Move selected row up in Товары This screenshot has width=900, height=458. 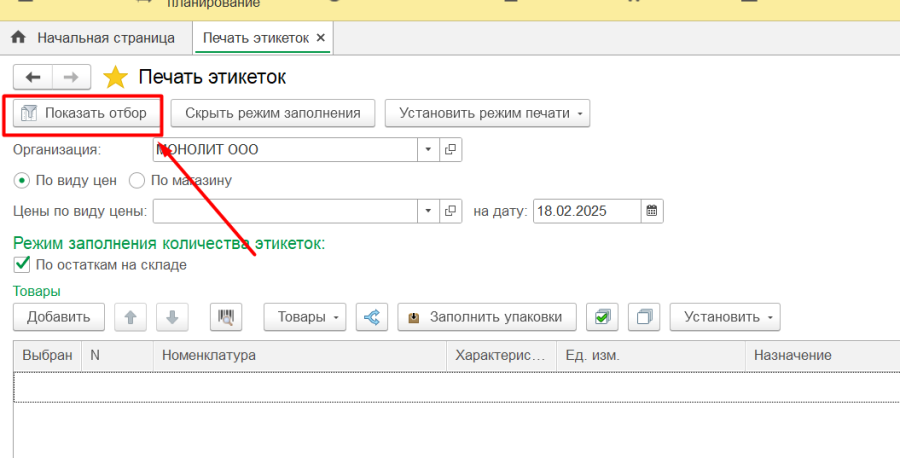pos(130,317)
